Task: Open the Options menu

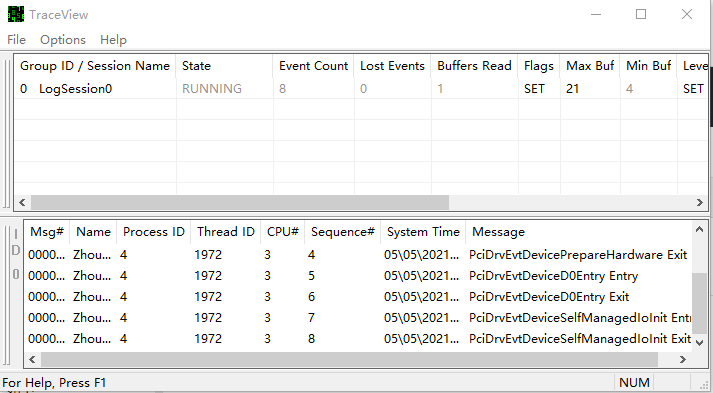Action: point(63,40)
